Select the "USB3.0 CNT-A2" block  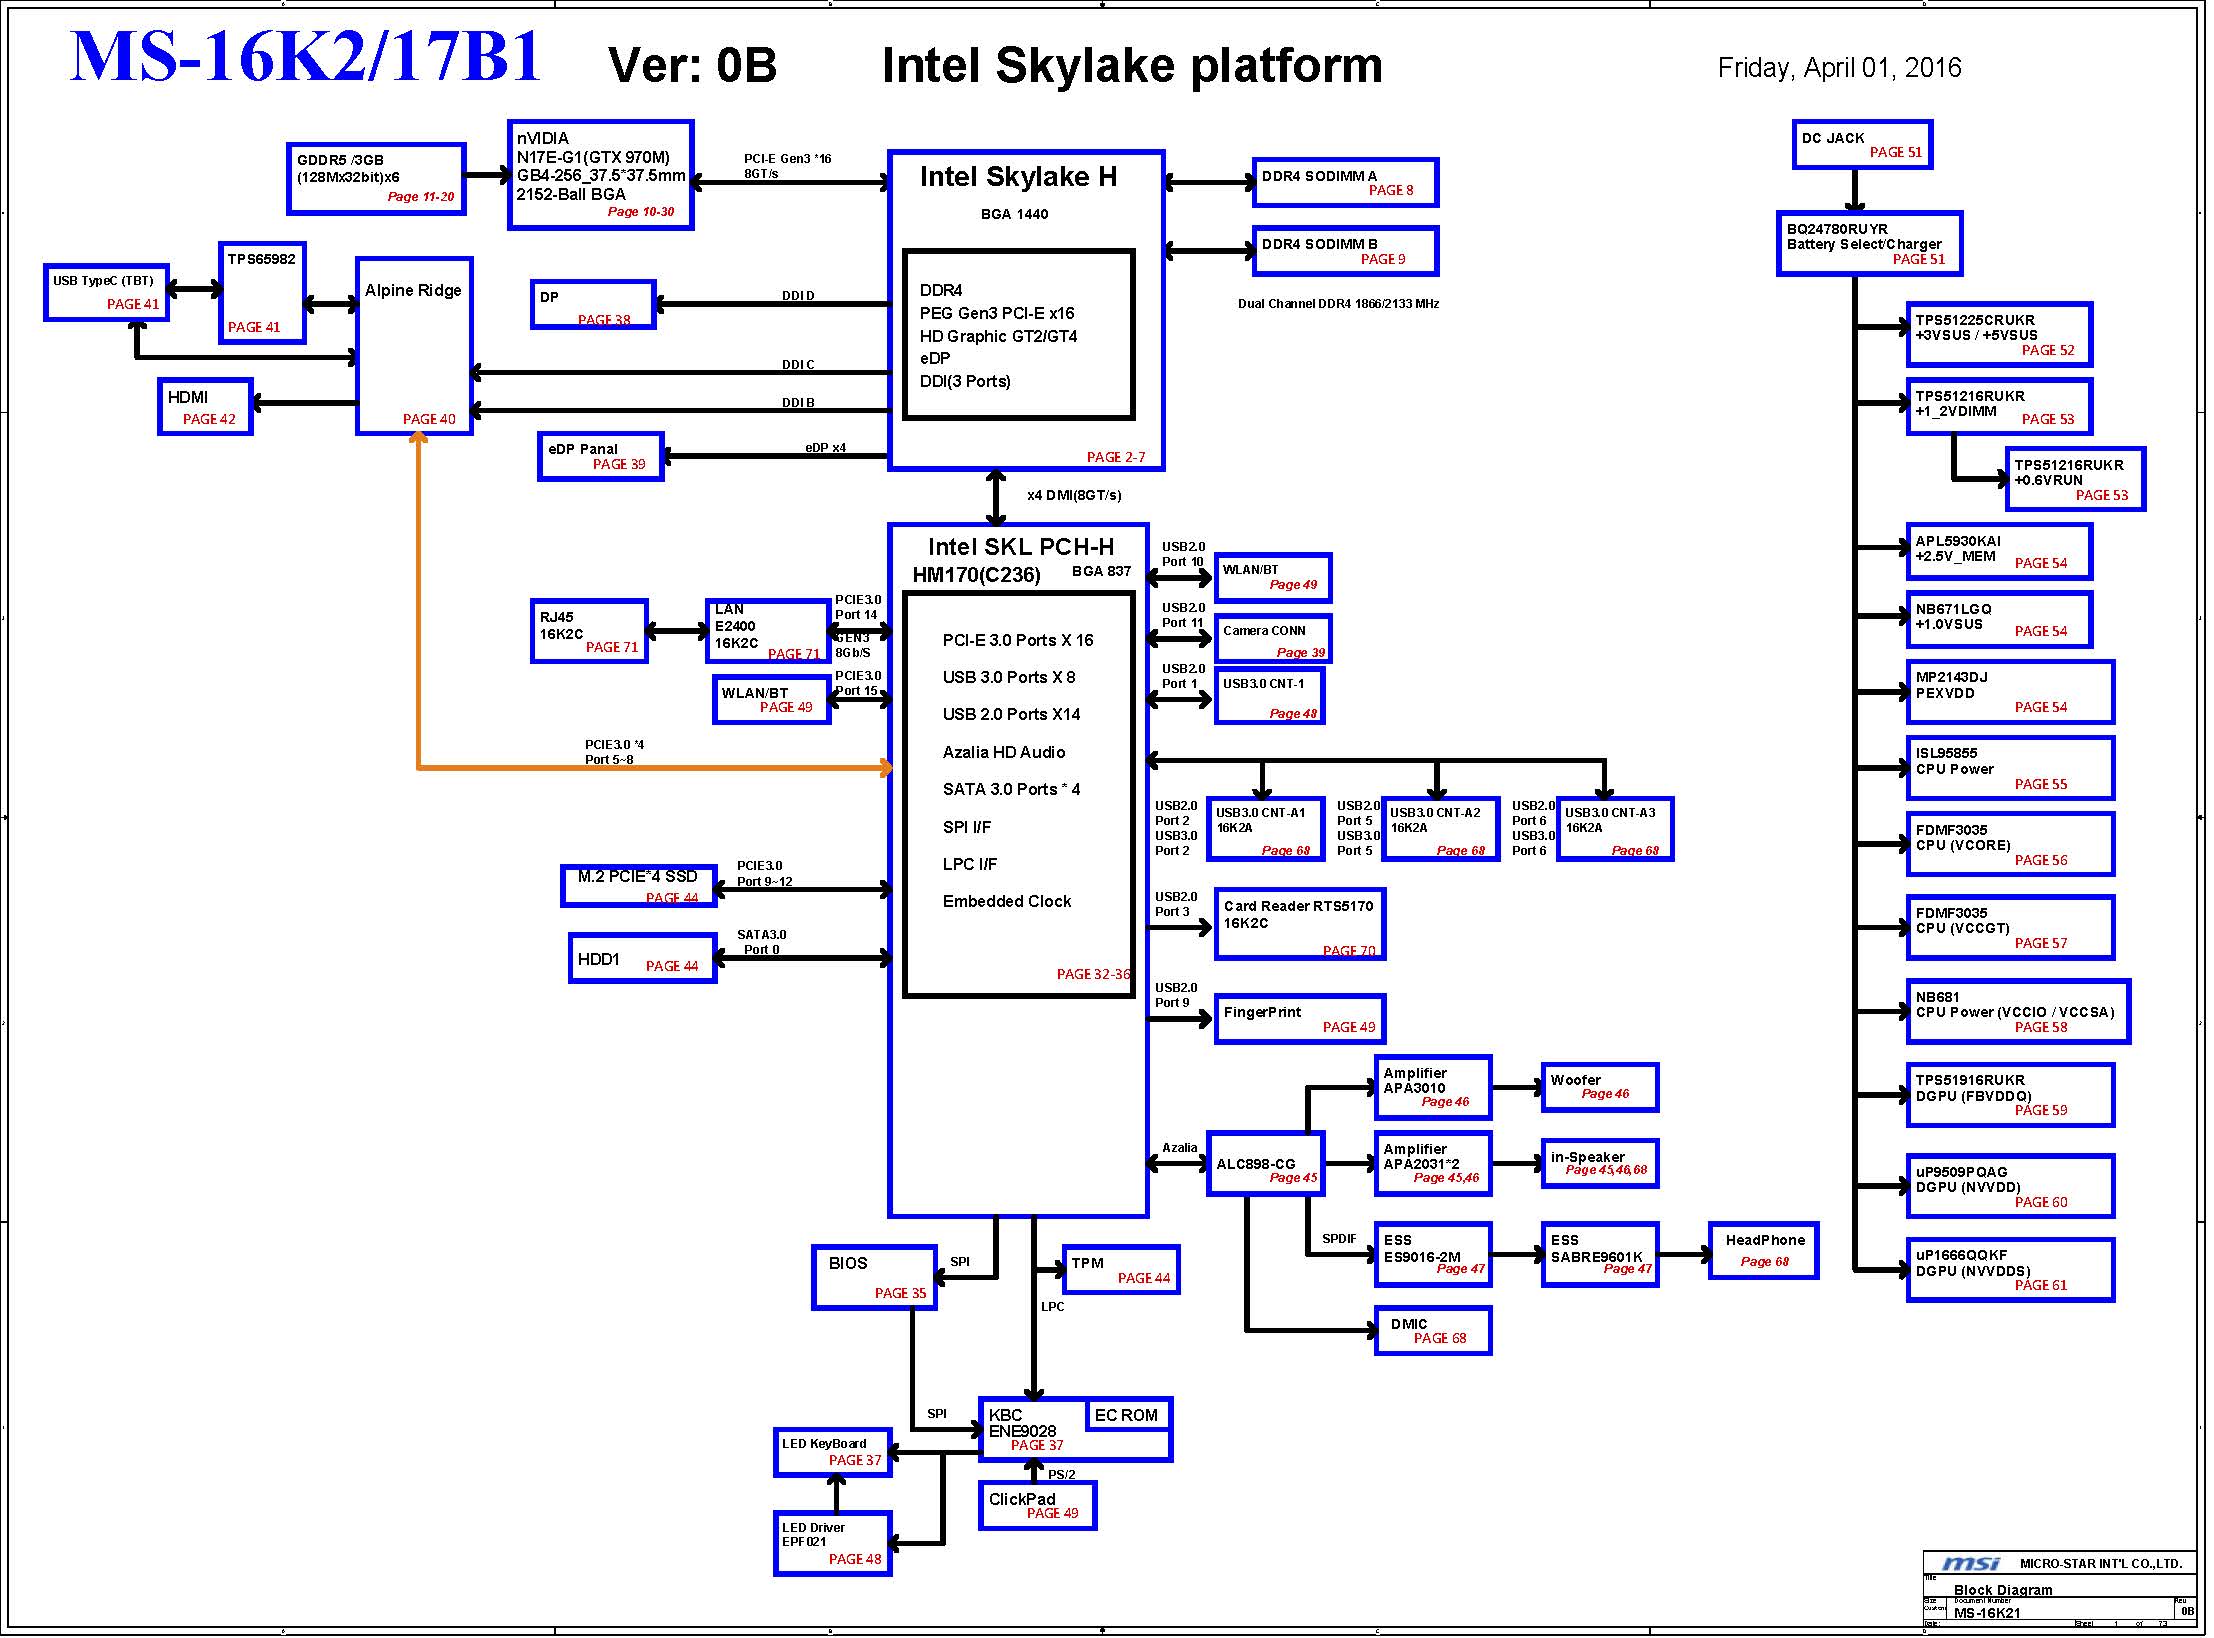click(1440, 829)
